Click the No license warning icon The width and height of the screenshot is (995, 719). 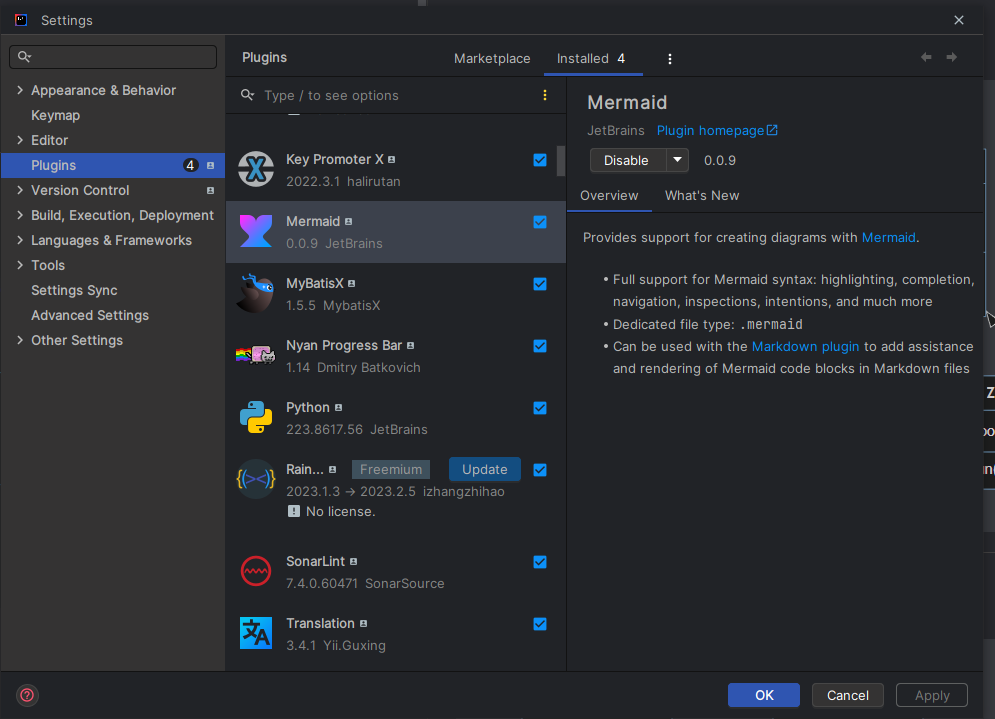pos(294,511)
